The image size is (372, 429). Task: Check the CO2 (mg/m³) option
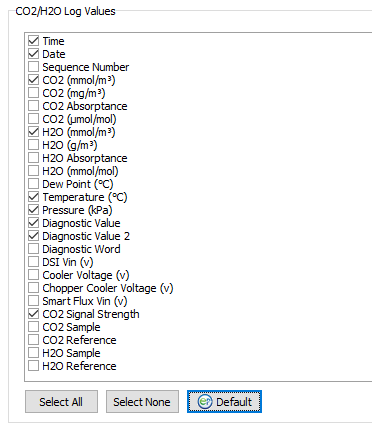[33, 93]
